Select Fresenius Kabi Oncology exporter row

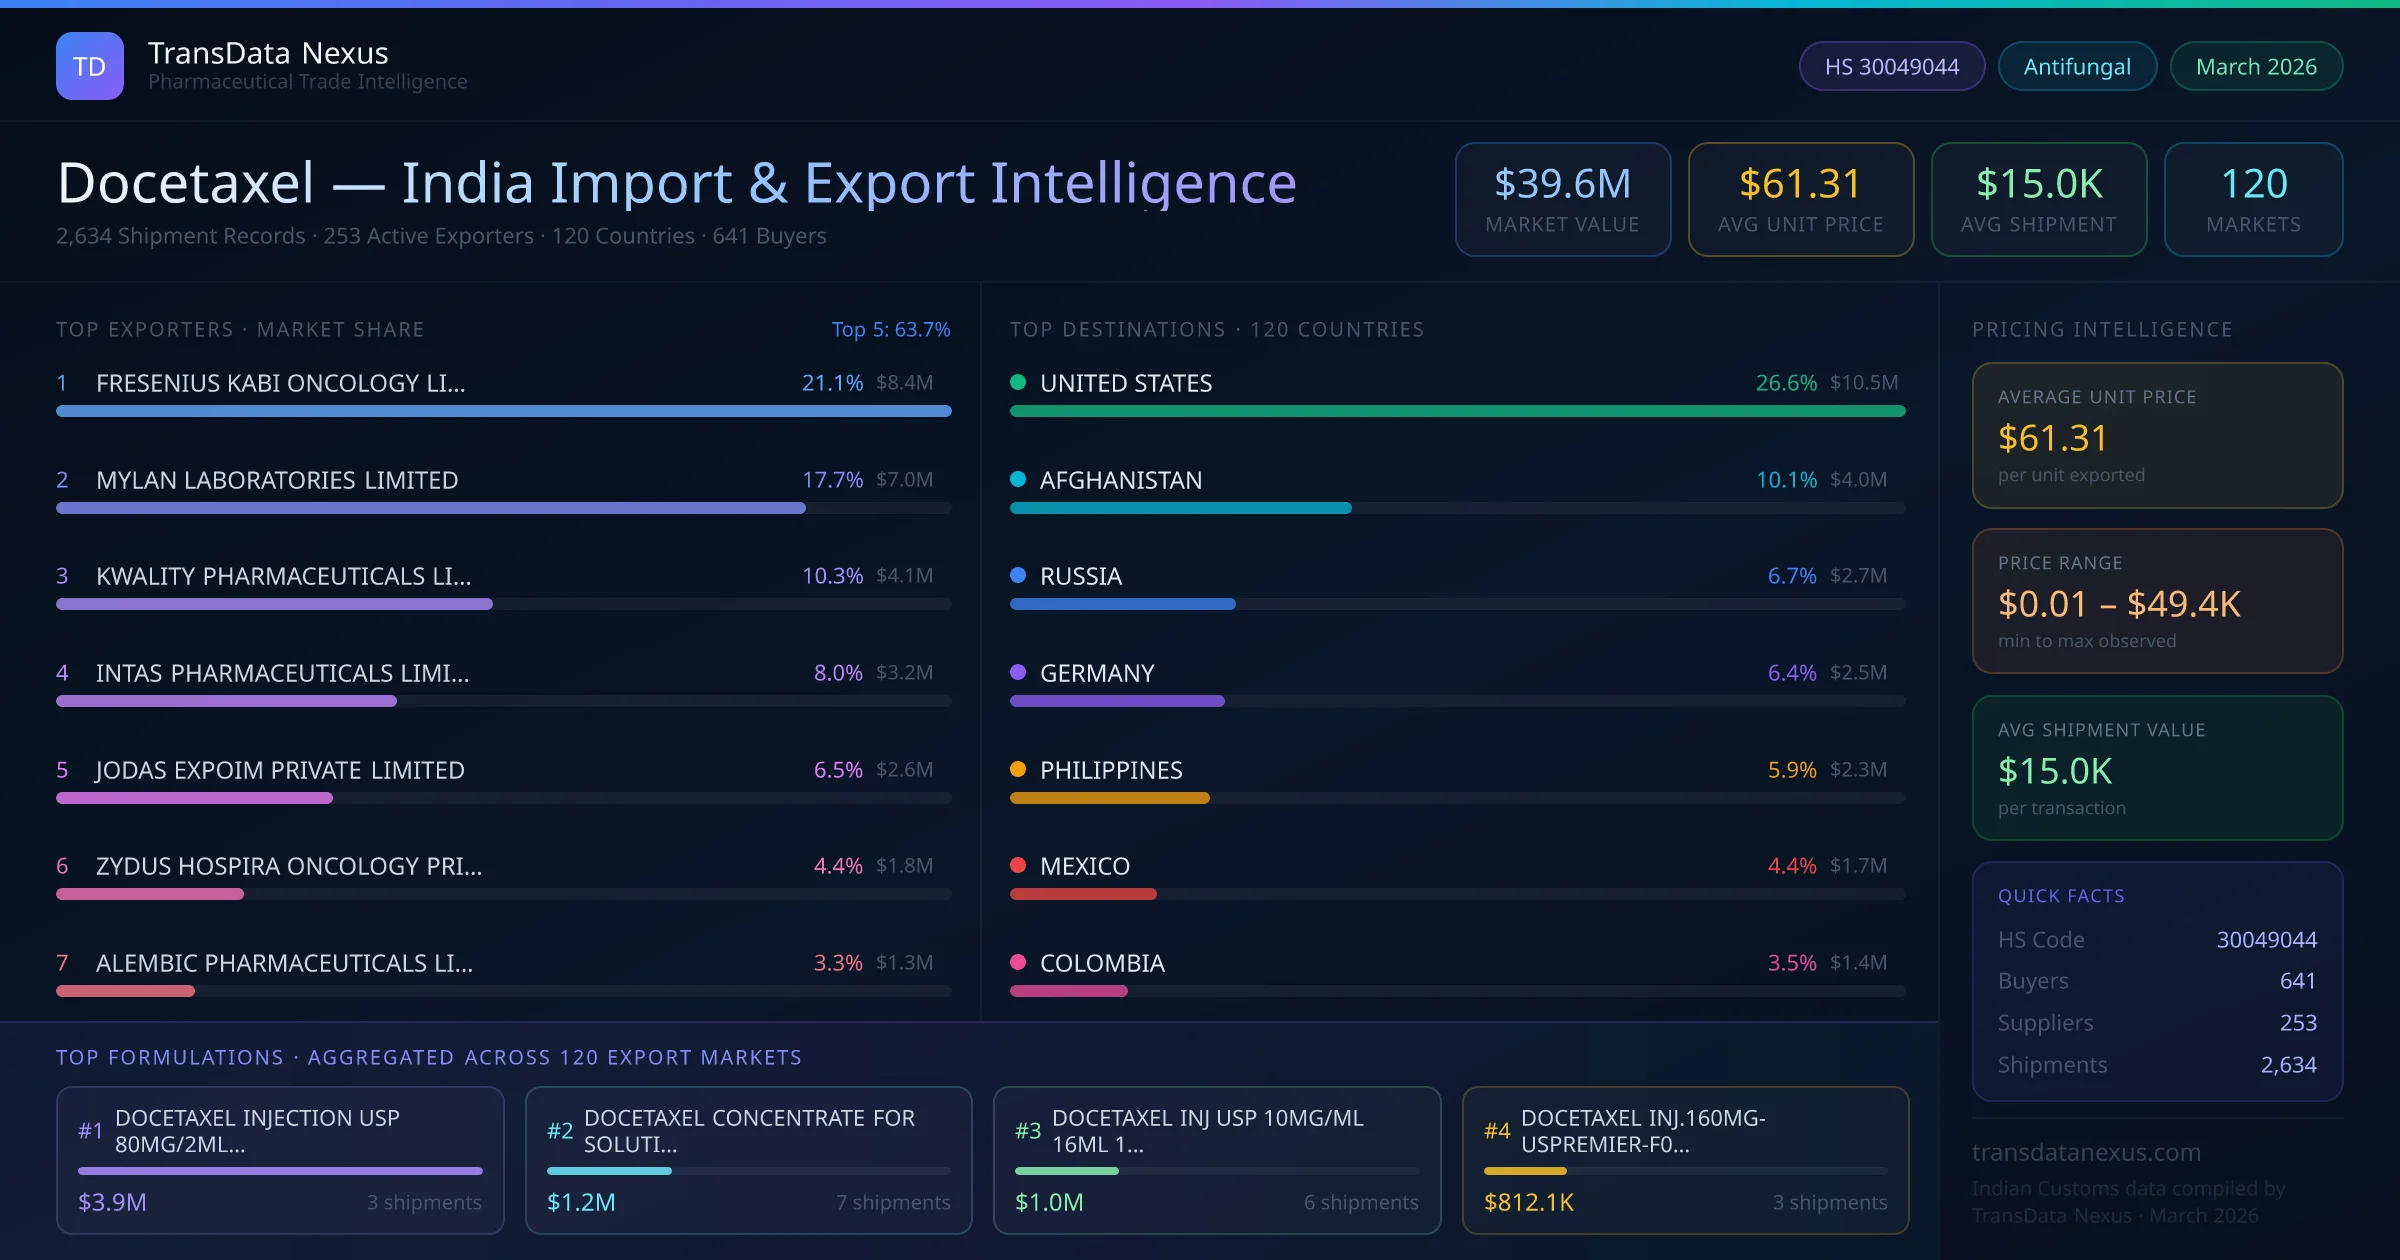click(280, 383)
